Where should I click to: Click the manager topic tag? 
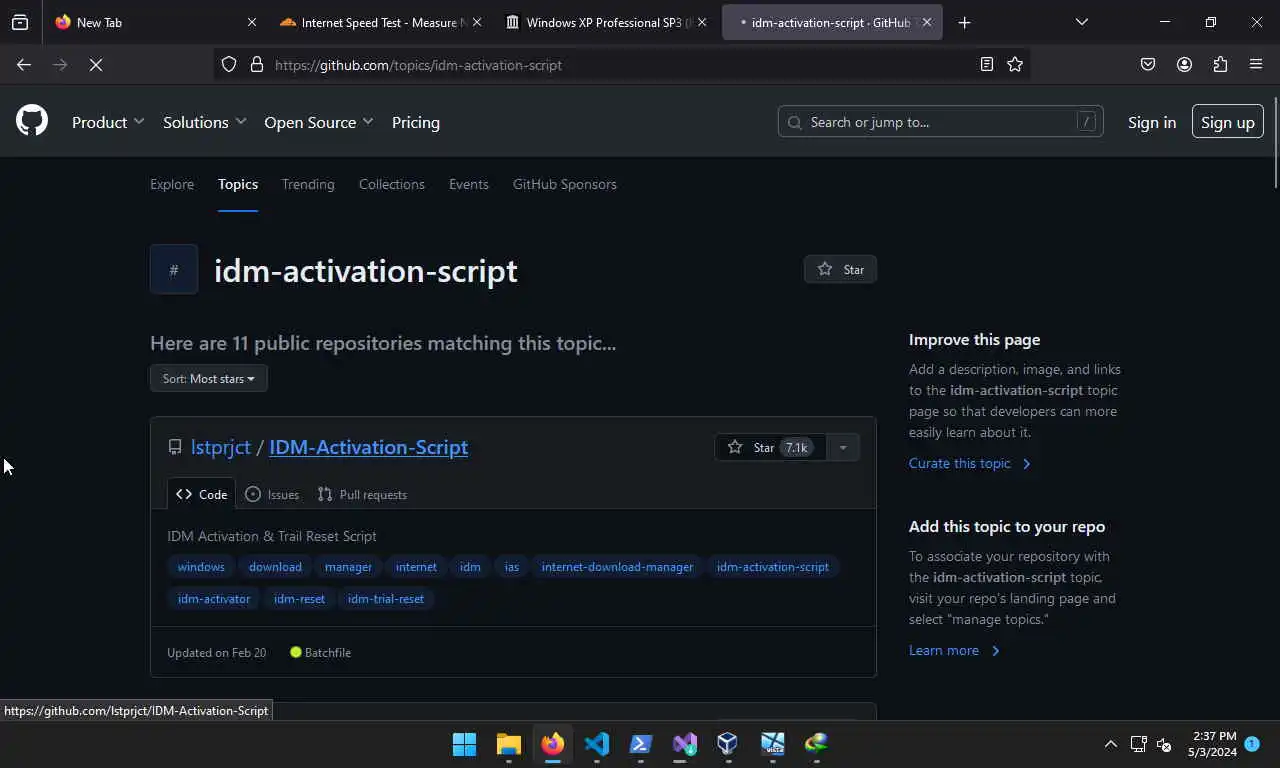pyautogui.click(x=348, y=567)
